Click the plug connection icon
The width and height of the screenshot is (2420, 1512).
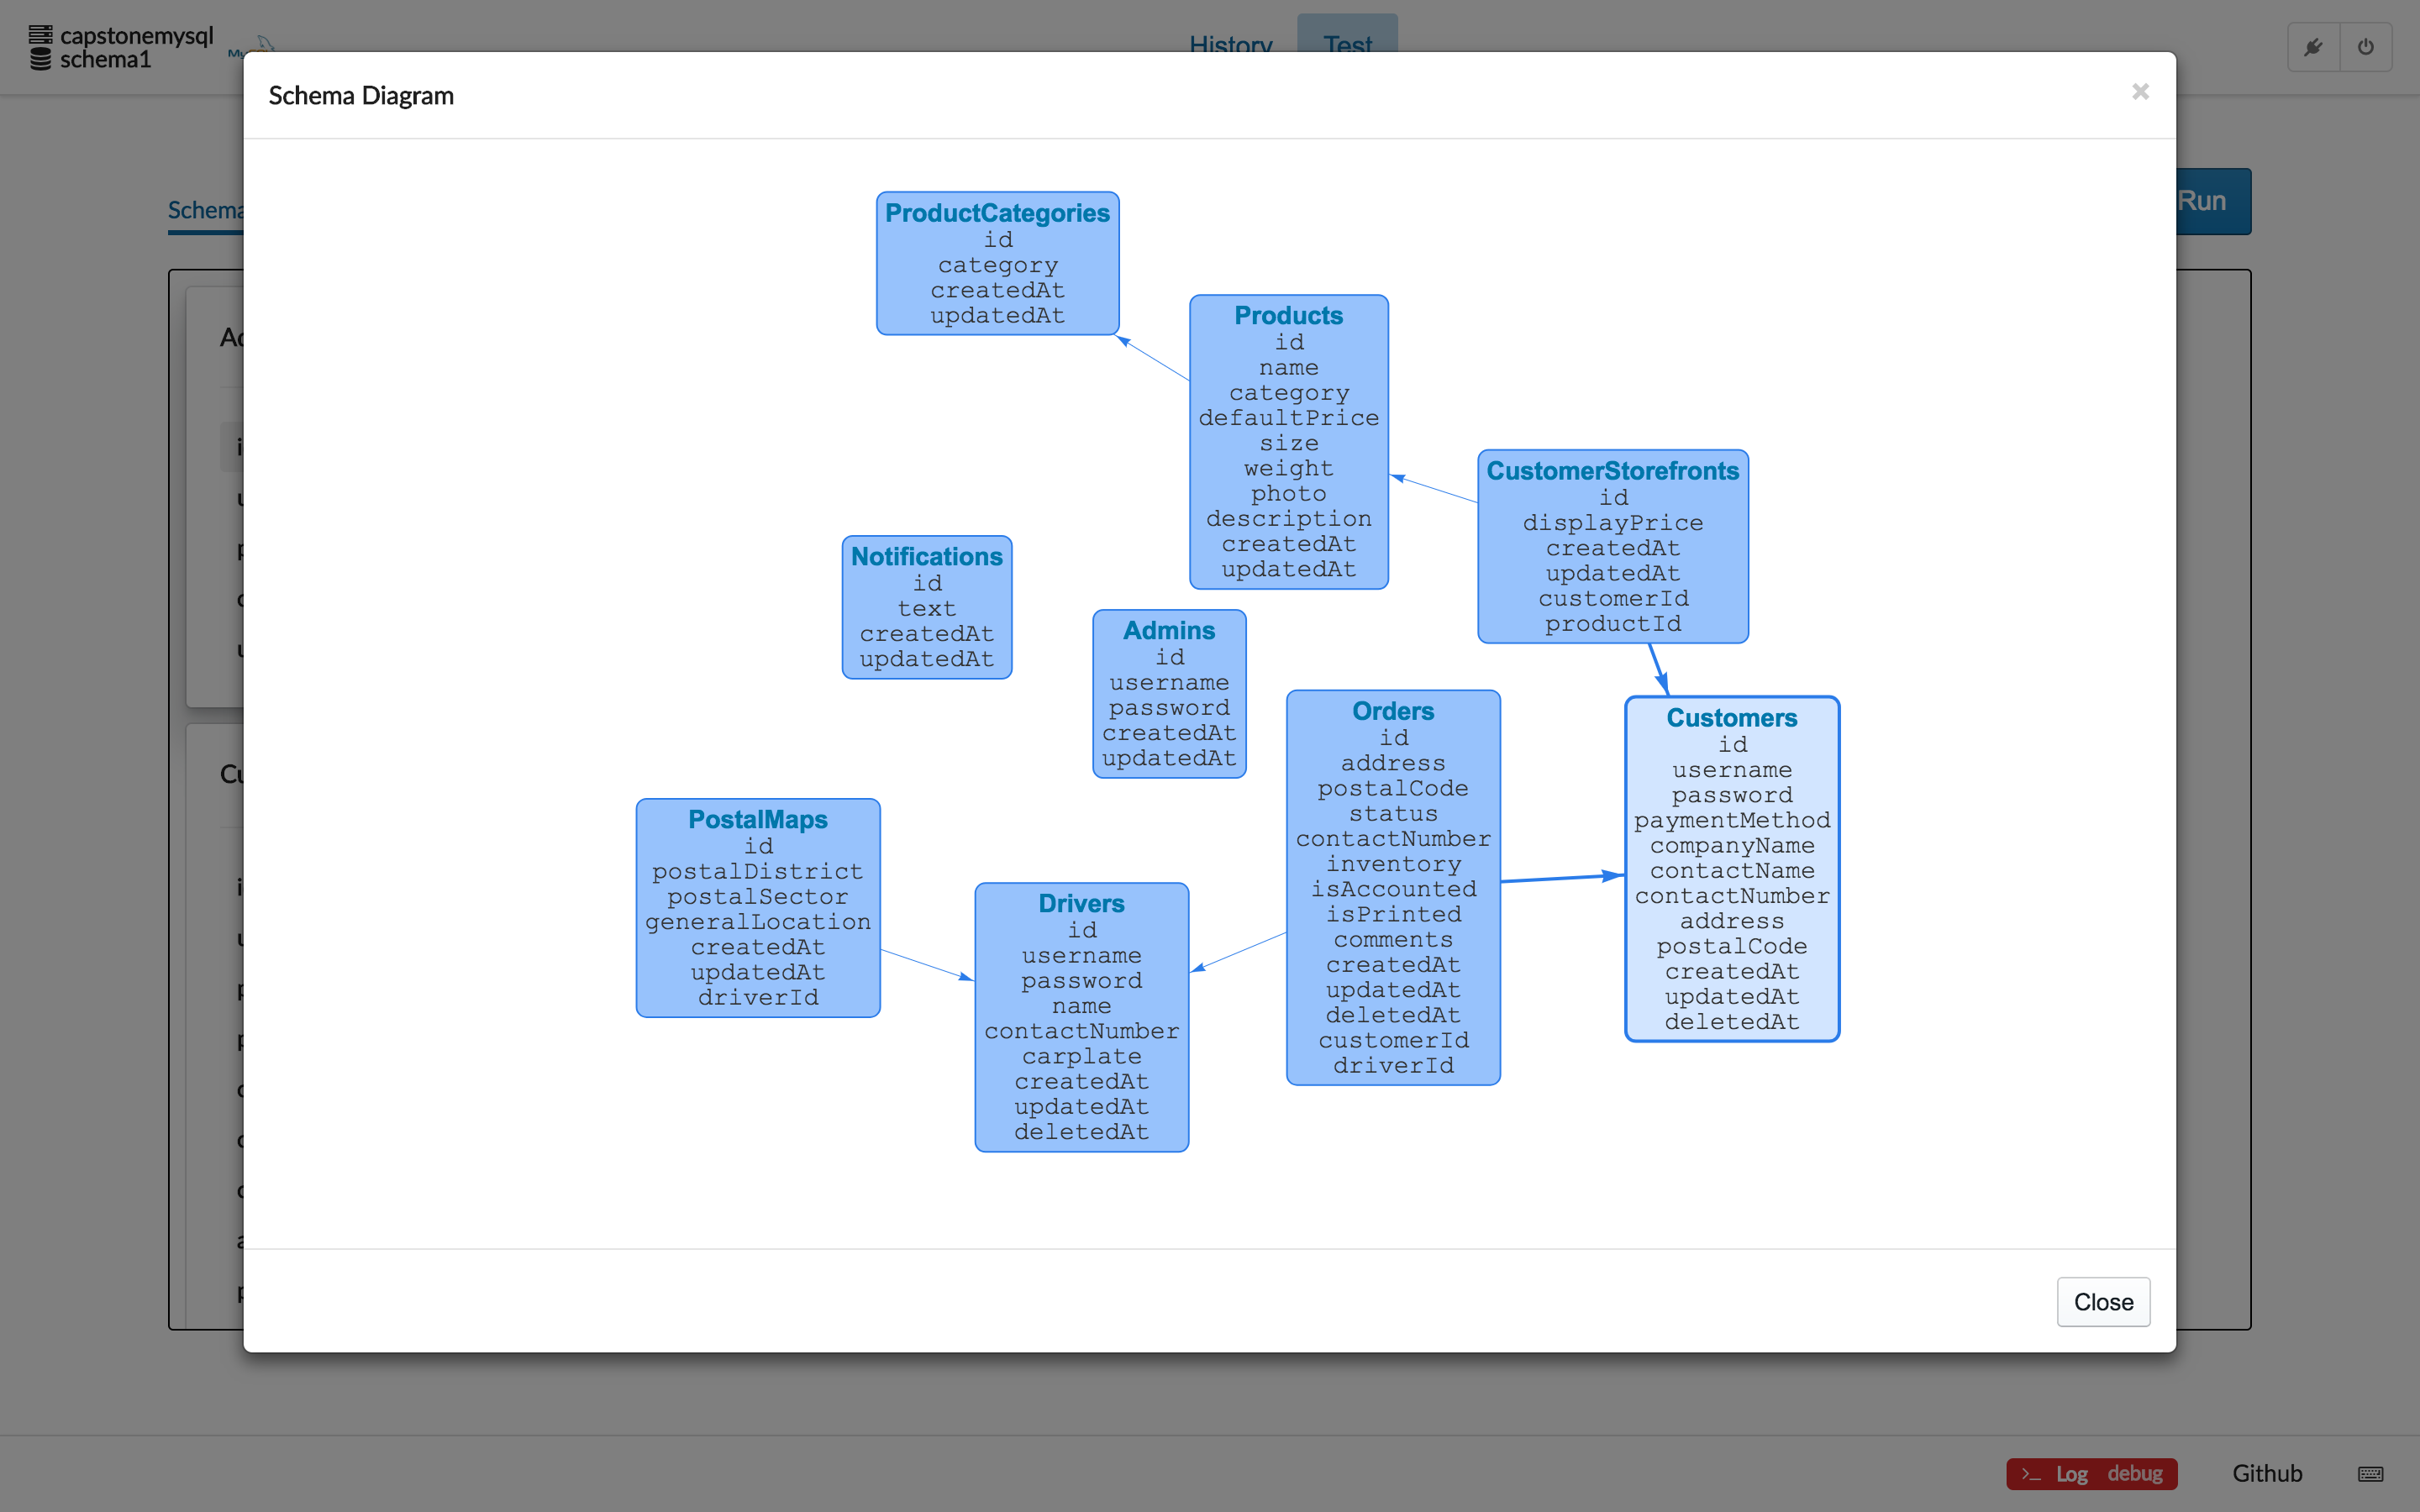(x=2313, y=47)
